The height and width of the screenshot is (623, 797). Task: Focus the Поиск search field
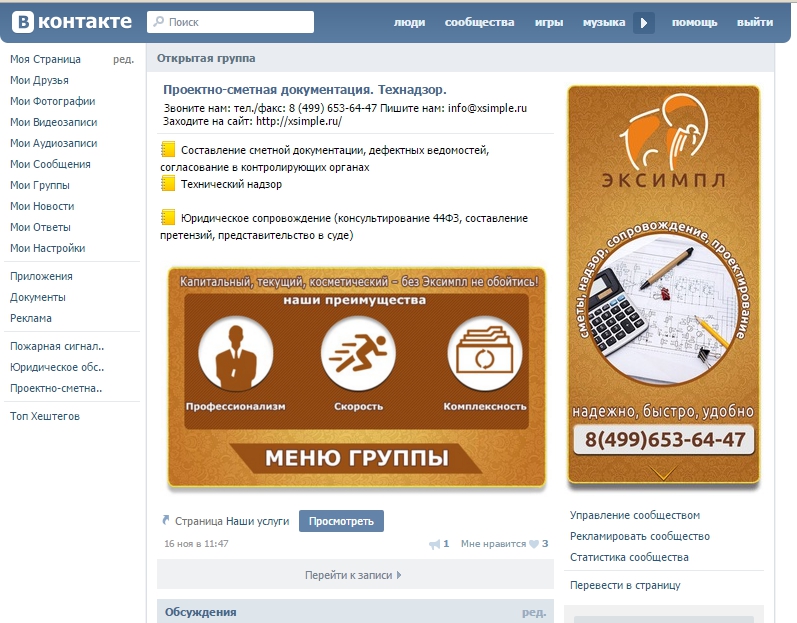pos(230,22)
